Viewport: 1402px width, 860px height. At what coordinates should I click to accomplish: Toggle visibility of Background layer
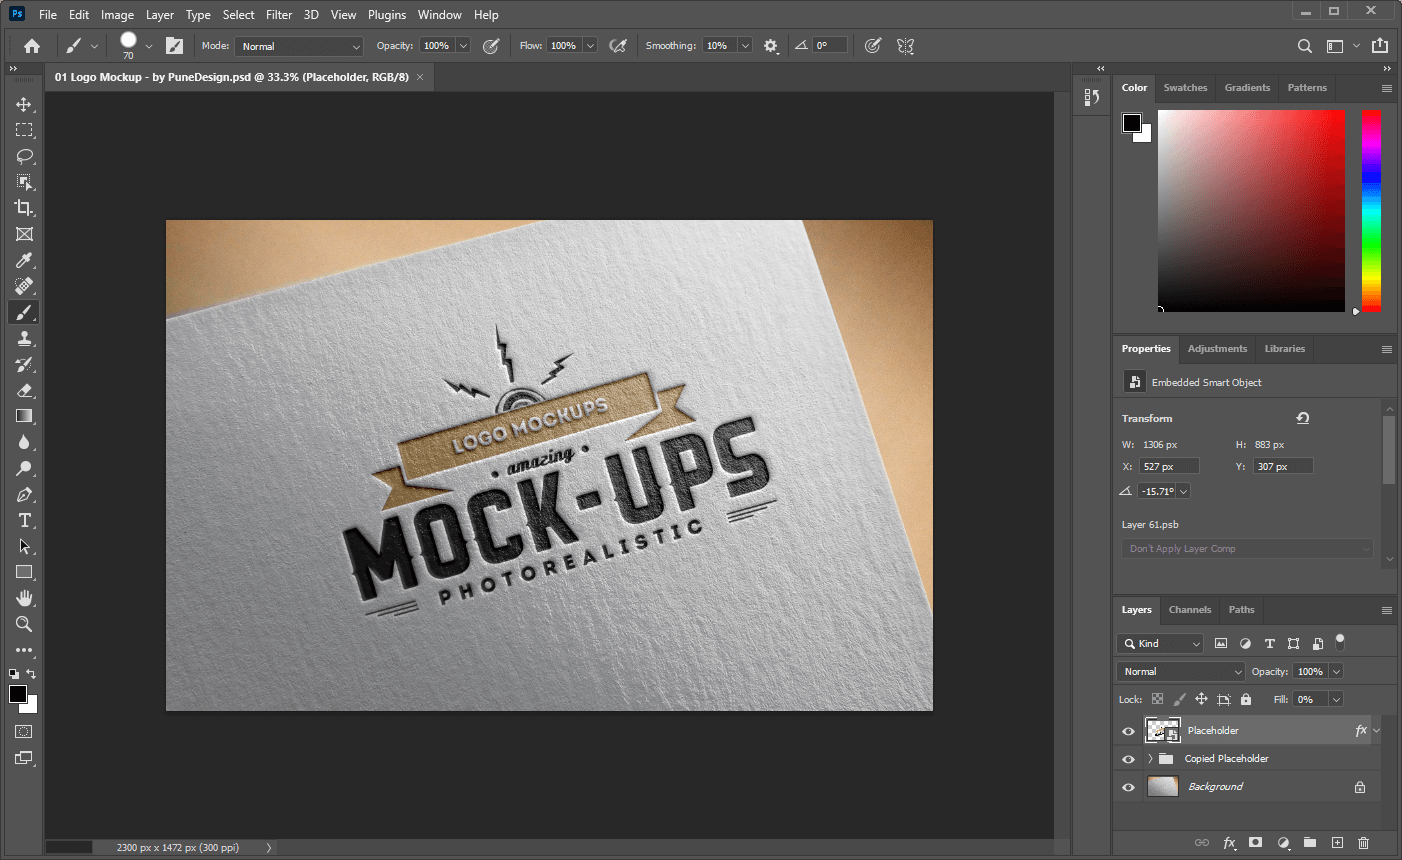coord(1128,787)
